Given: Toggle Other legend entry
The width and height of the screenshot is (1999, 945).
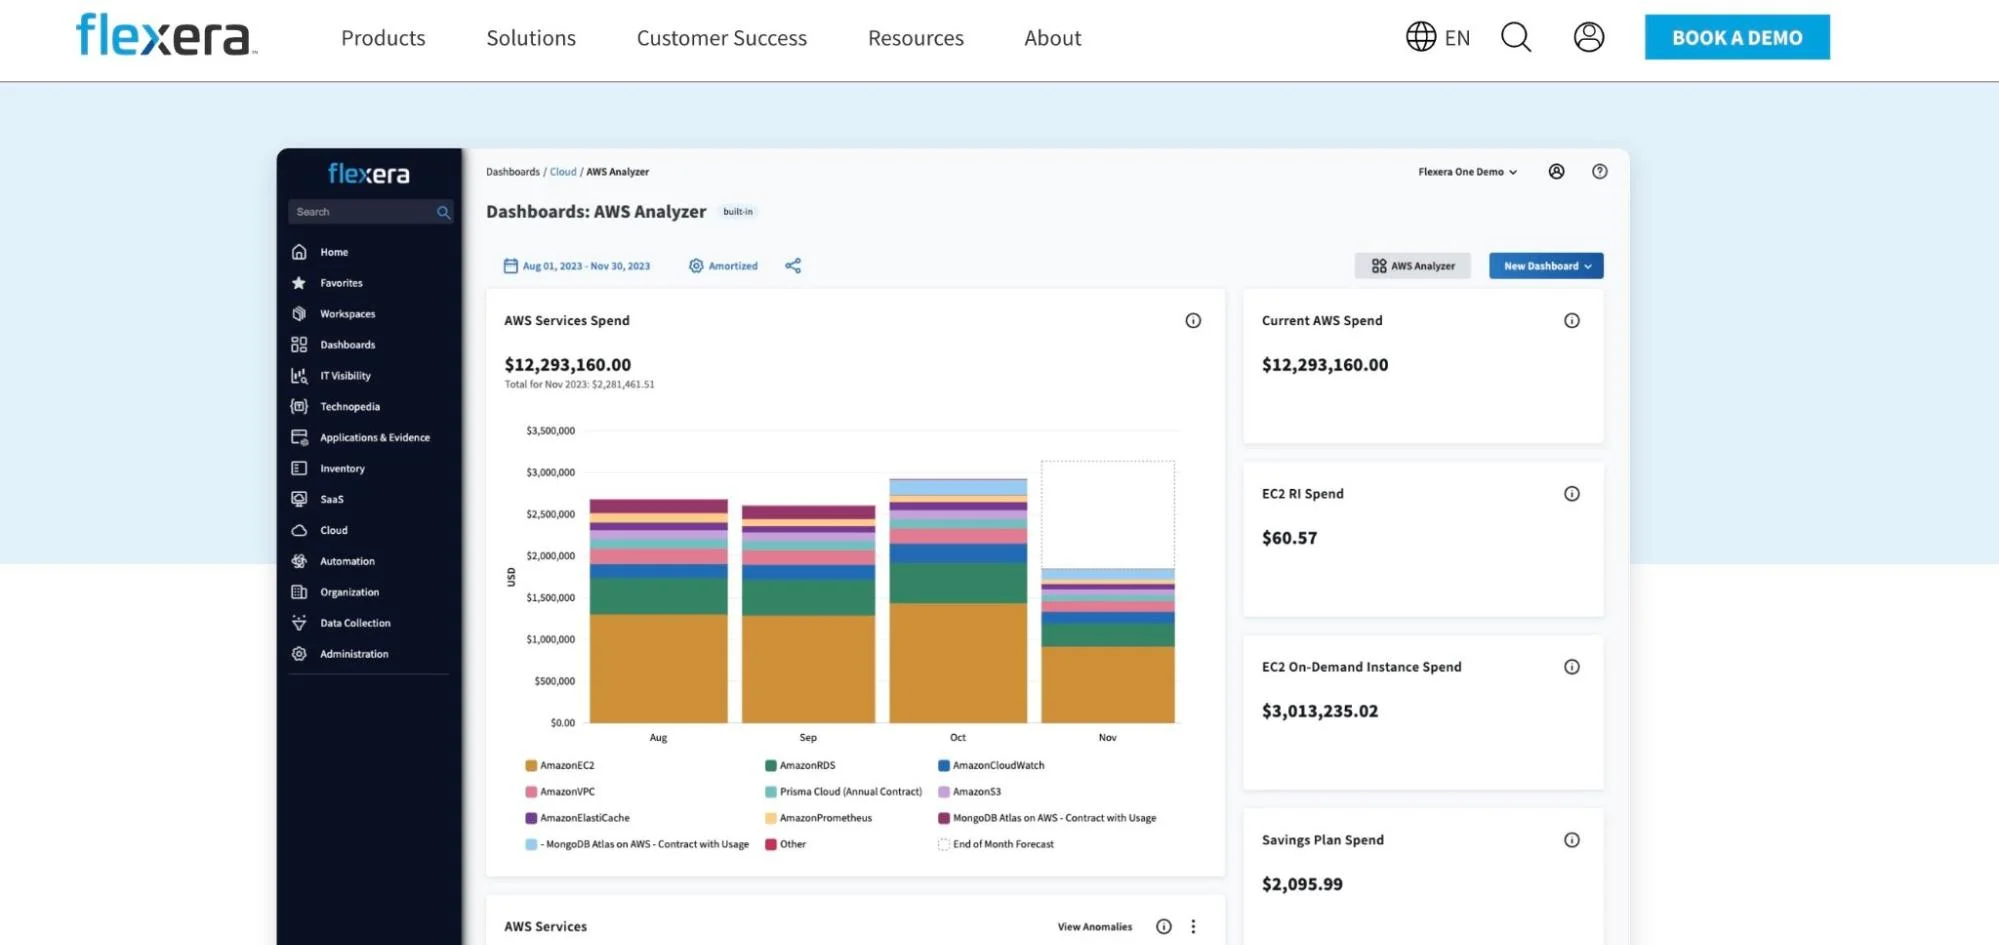Looking at the screenshot, I should [x=786, y=844].
